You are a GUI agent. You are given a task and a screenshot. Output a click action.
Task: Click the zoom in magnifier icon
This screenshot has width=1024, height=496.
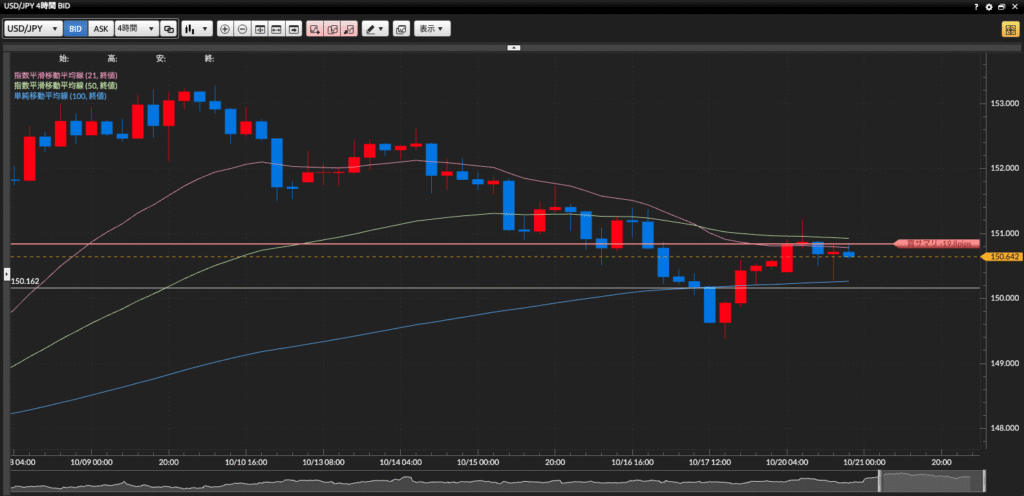coord(225,29)
